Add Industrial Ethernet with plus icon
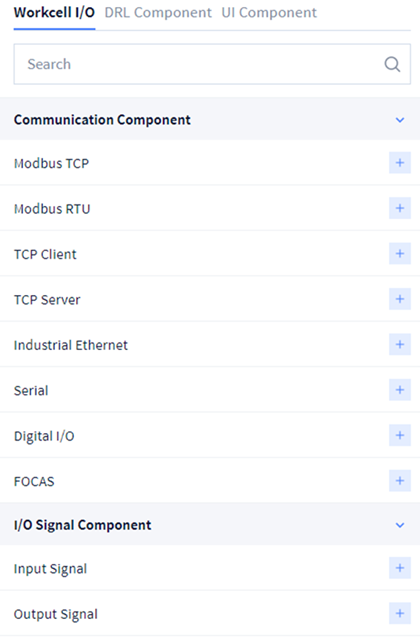420x643 pixels. point(399,344)
